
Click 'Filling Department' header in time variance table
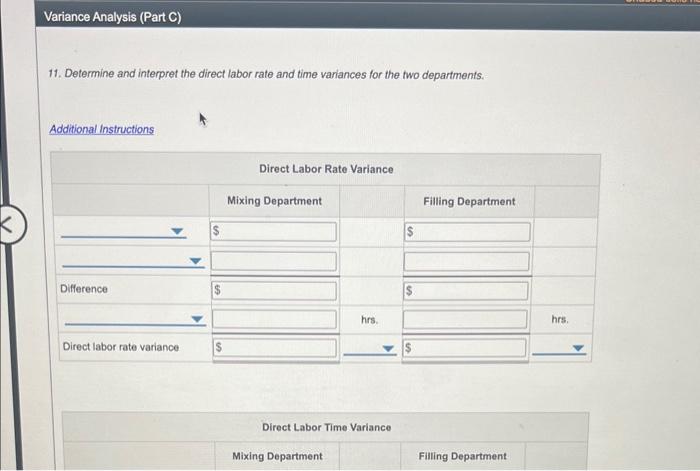coord(462,456)
